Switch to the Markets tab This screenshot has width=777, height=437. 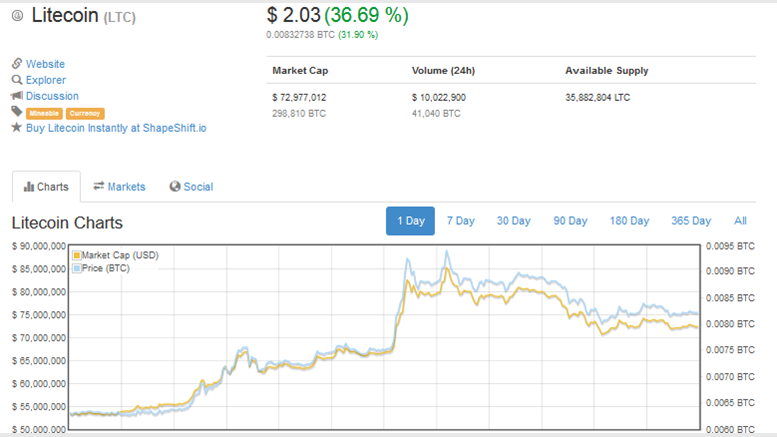119,187
